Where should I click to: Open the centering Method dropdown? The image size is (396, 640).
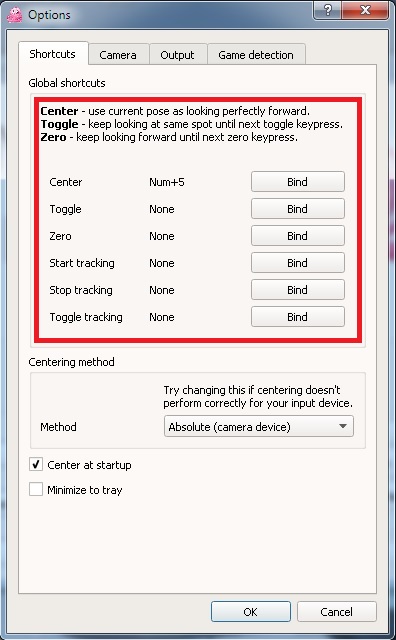(x=258, y=427)
